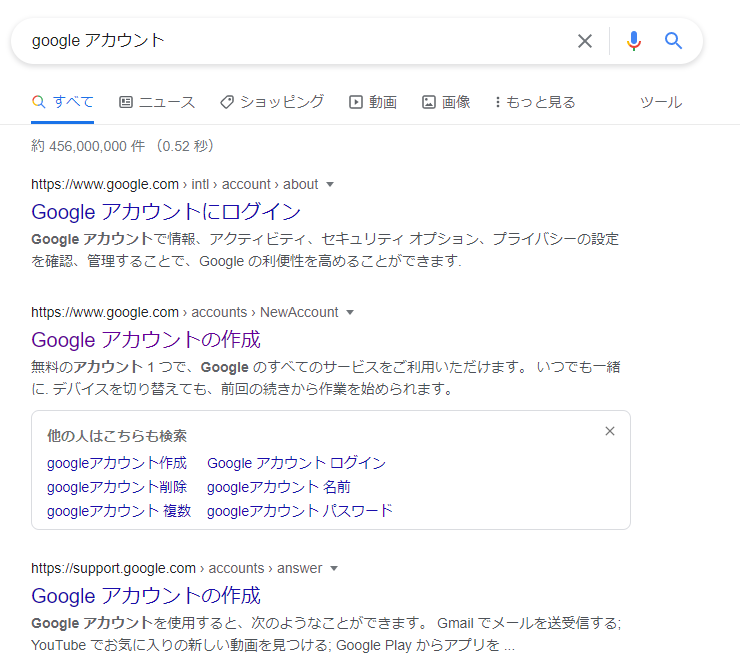Click the picture icon beside 画像
740x666 pixels.
[x=429, y=102]
